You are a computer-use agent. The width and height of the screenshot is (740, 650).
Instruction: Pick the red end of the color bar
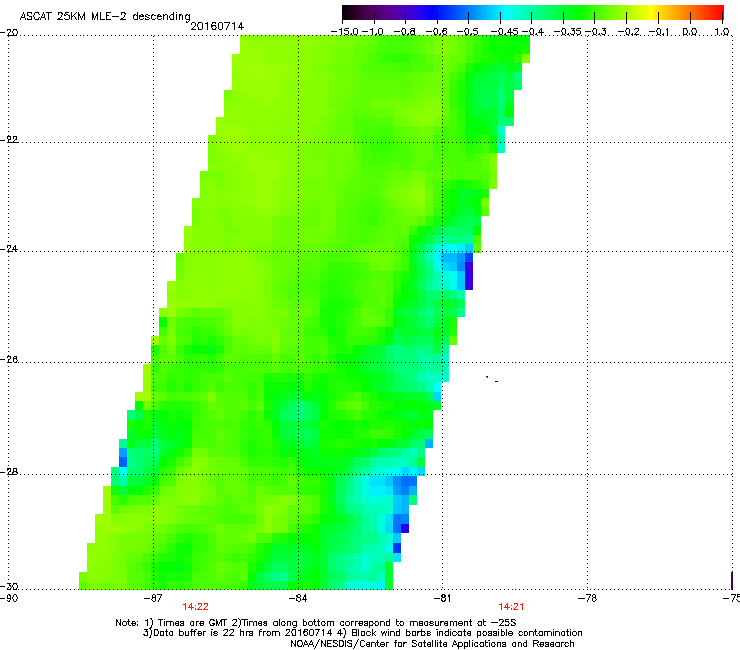pos(716,13)
